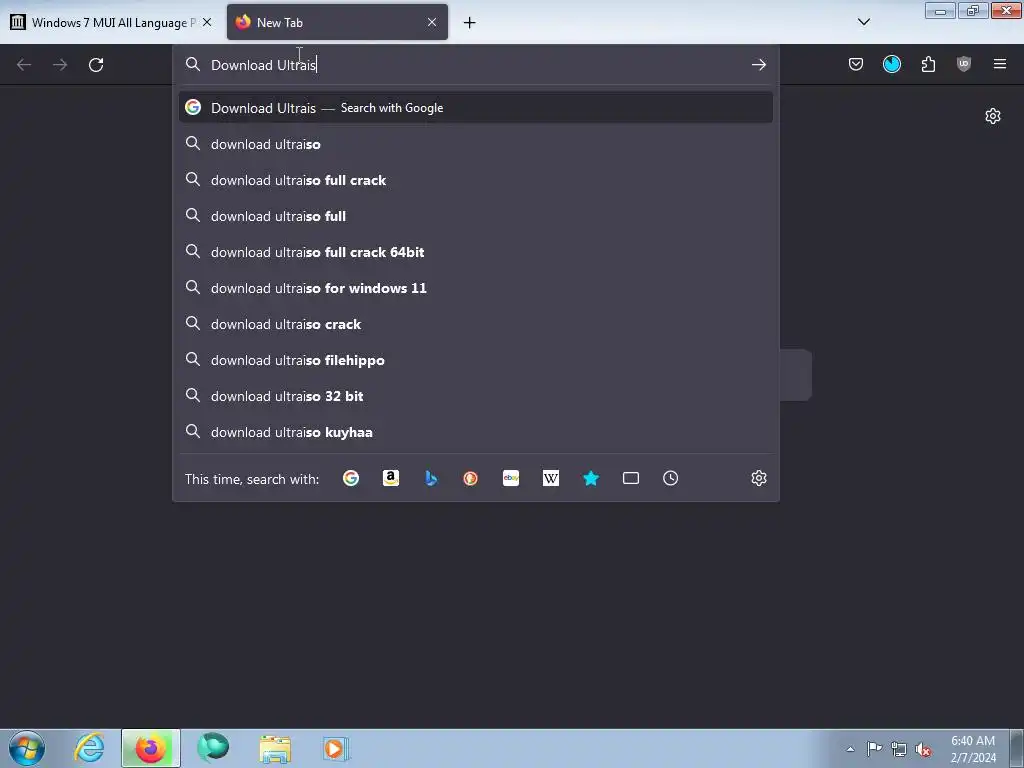This screenshot has width=1024, height=768.
Task: Launch Windows Media Player from taskbar
Action: (x=336, y=748)
